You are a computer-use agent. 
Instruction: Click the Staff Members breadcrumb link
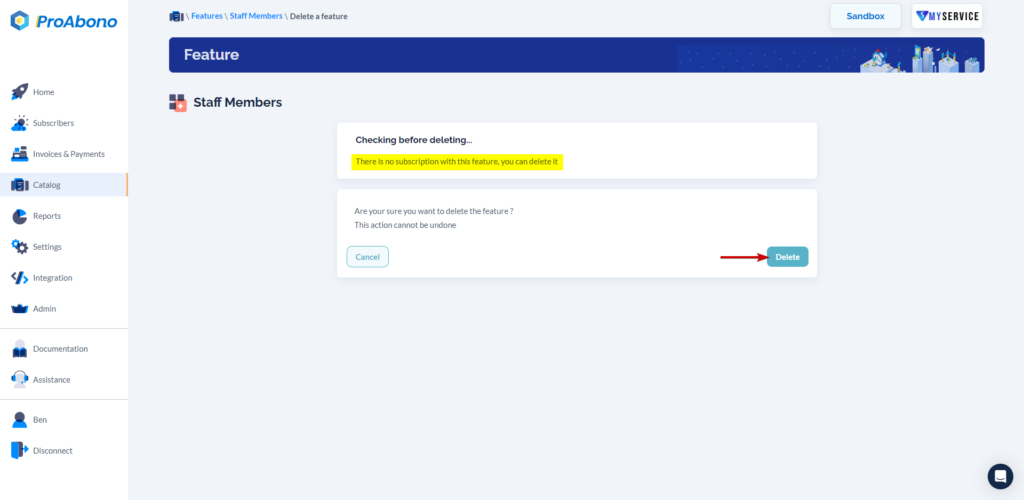tap(256, 16)
